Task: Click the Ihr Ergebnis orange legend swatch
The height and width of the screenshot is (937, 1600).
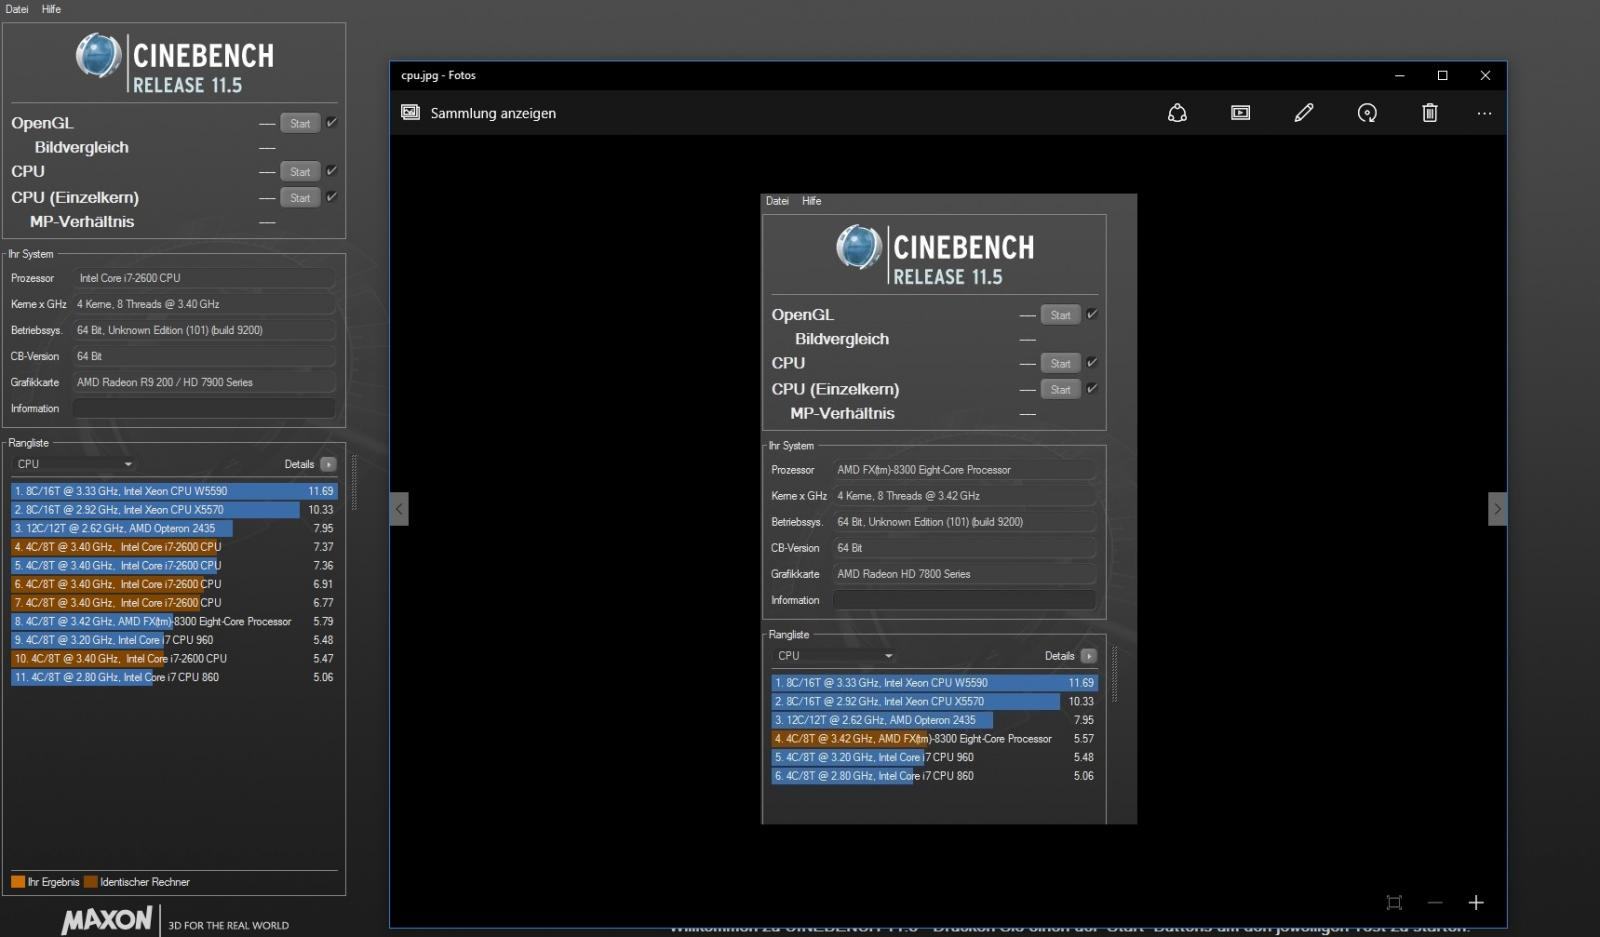Action: tap(18, 882)
